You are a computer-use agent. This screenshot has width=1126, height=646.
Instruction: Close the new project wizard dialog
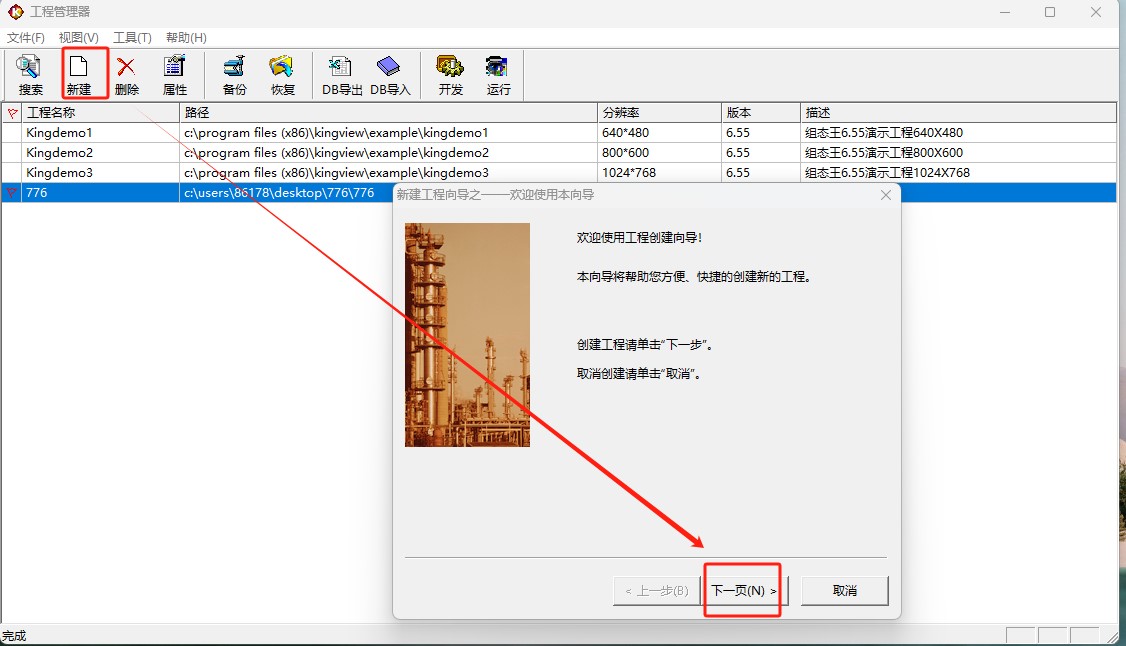pyautogui.click(x=885, y=195)
